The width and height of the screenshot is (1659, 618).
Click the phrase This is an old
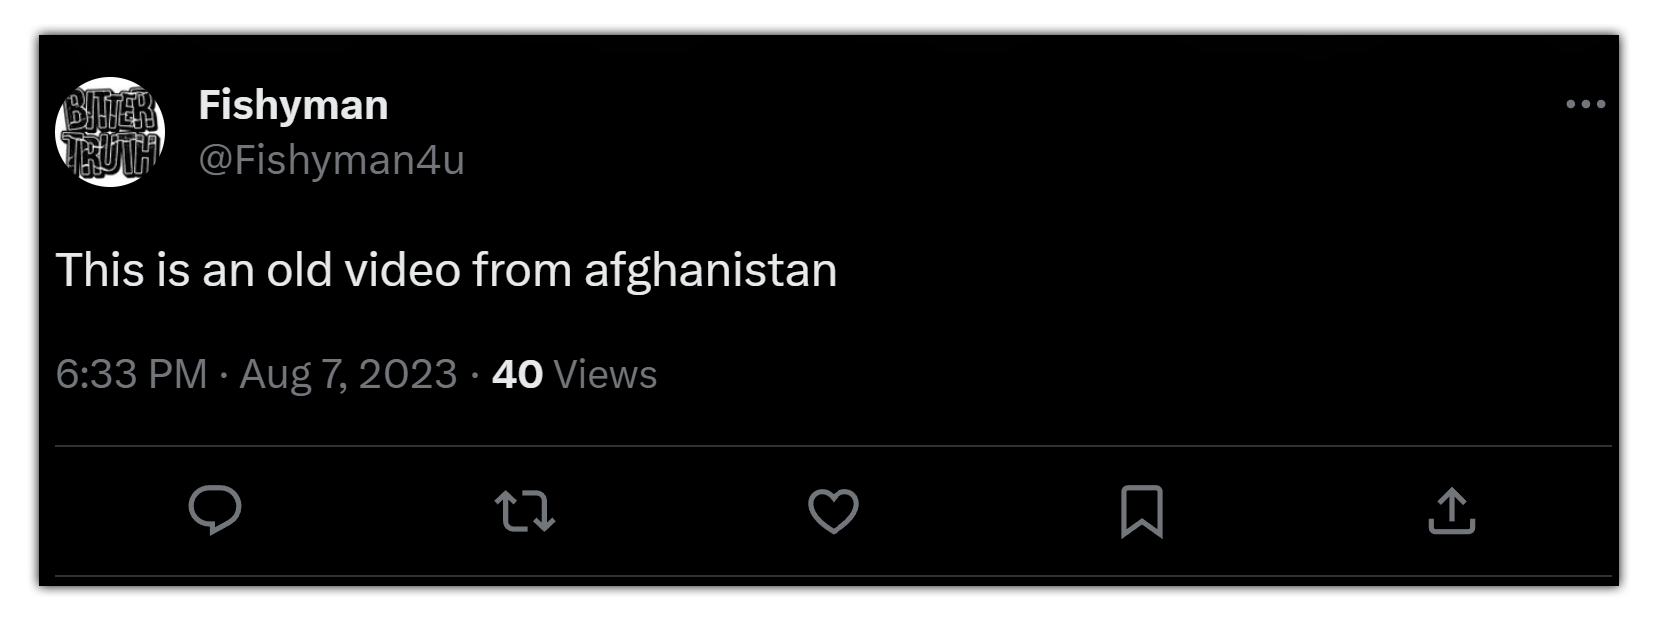(193, 270)
